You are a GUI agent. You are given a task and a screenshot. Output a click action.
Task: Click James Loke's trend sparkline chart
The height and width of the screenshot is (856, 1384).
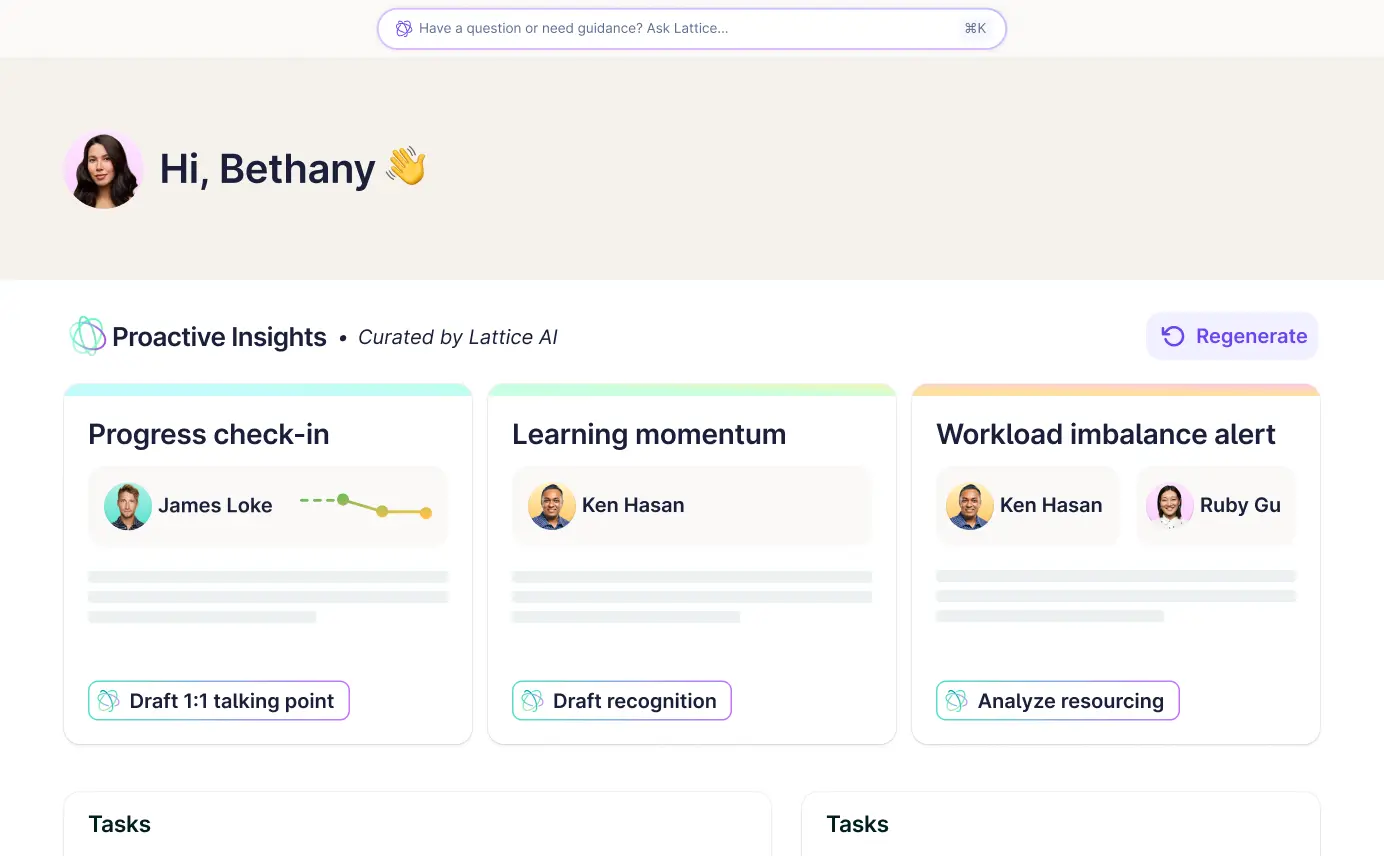coord(366,506)
